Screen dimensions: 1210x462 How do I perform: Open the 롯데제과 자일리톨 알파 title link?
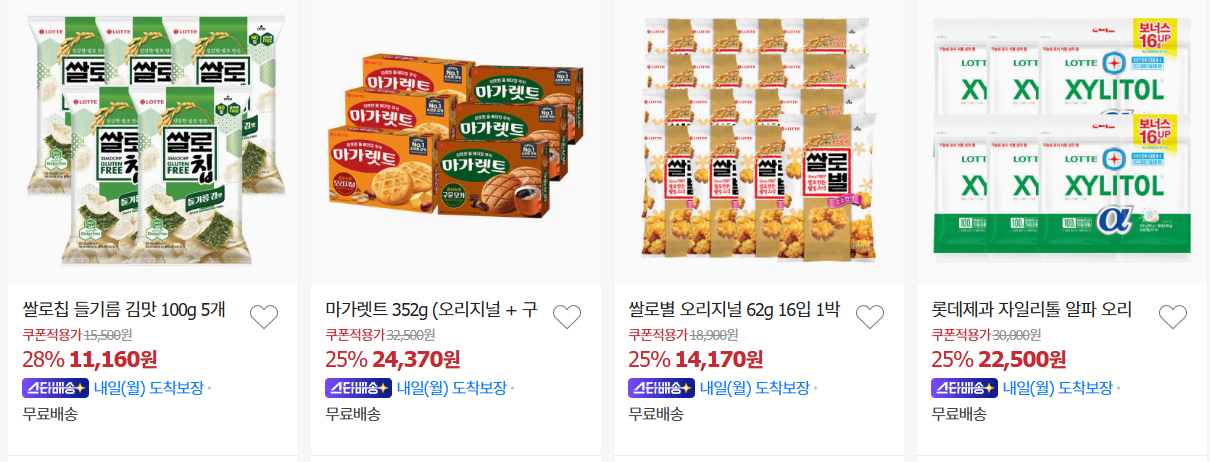click(x=1032, y=310)
